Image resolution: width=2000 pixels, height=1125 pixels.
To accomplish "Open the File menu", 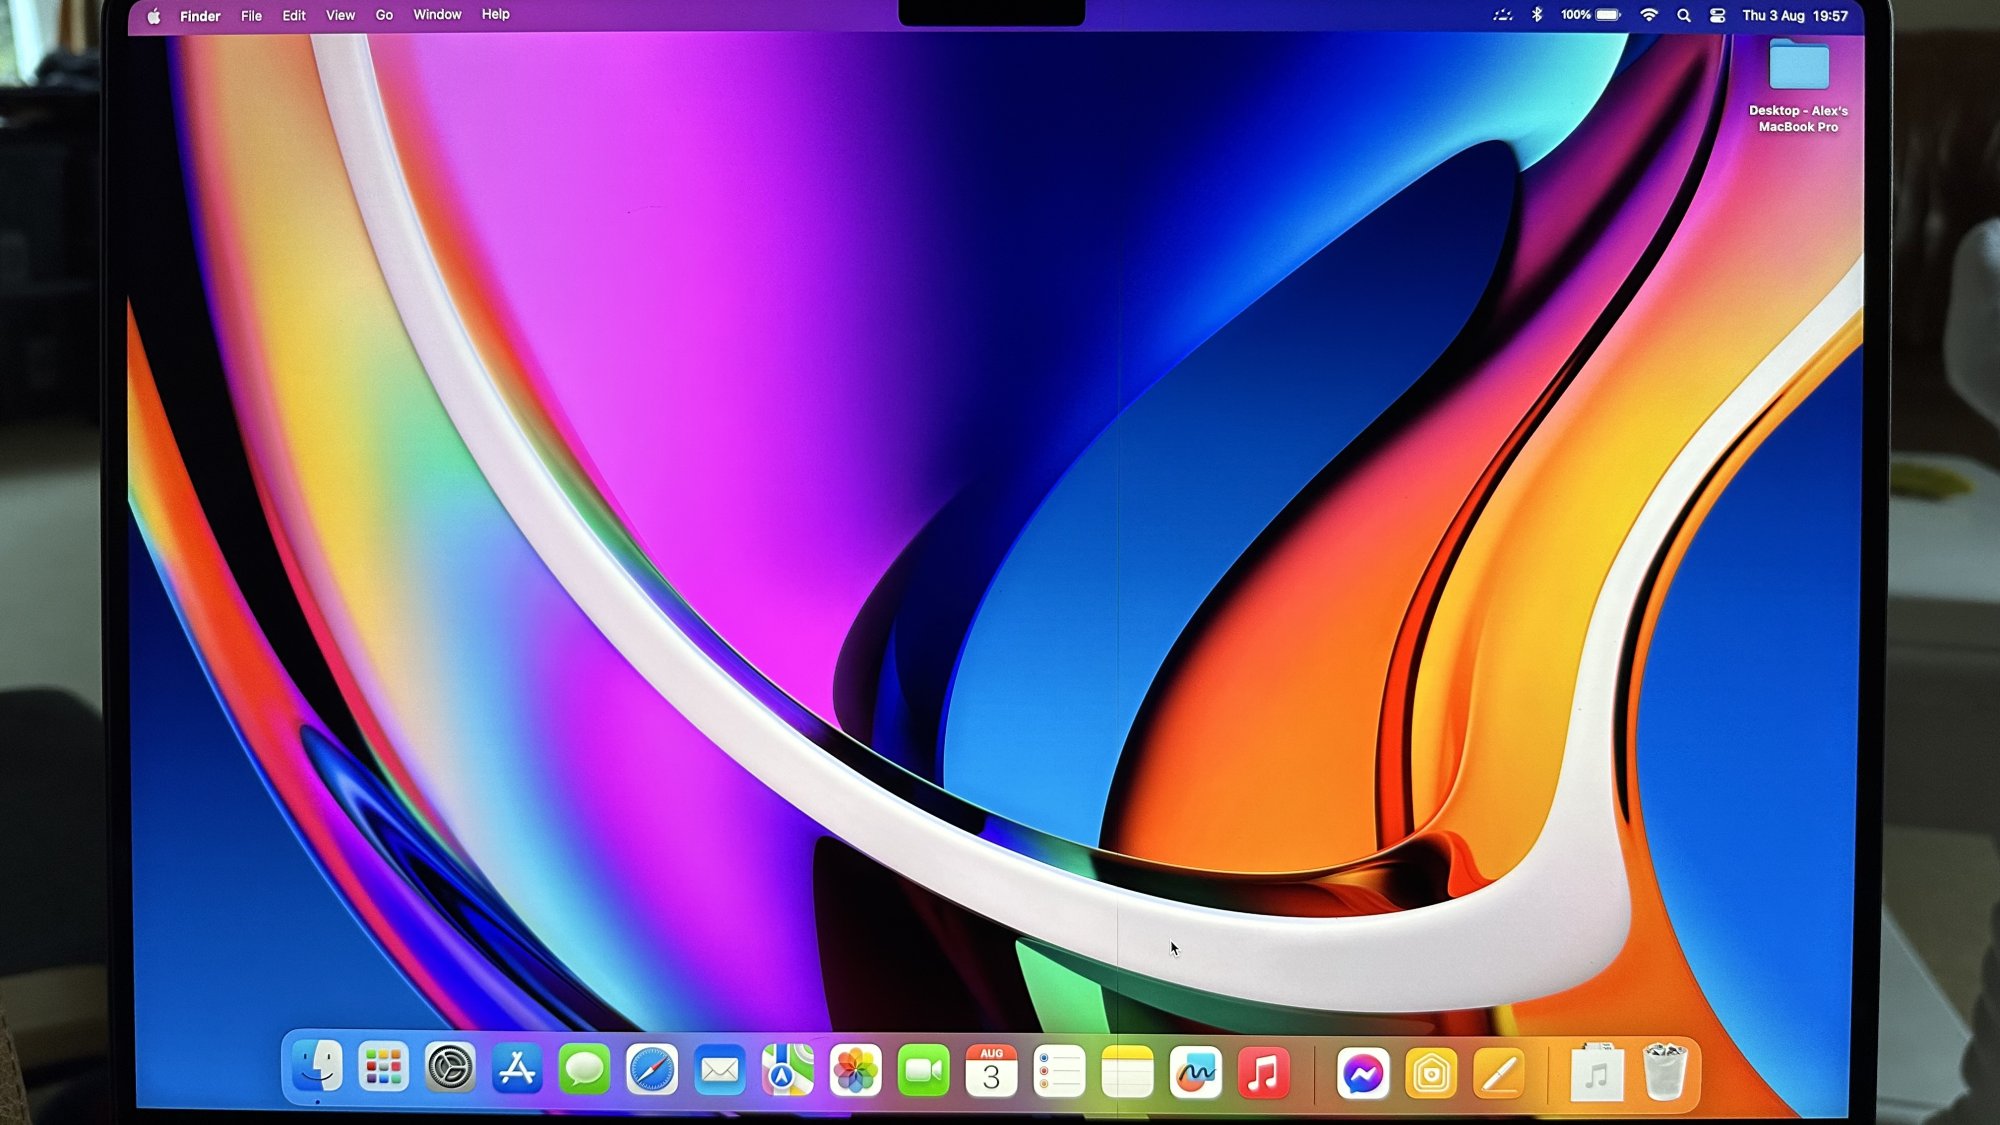I will pos(251,16).
